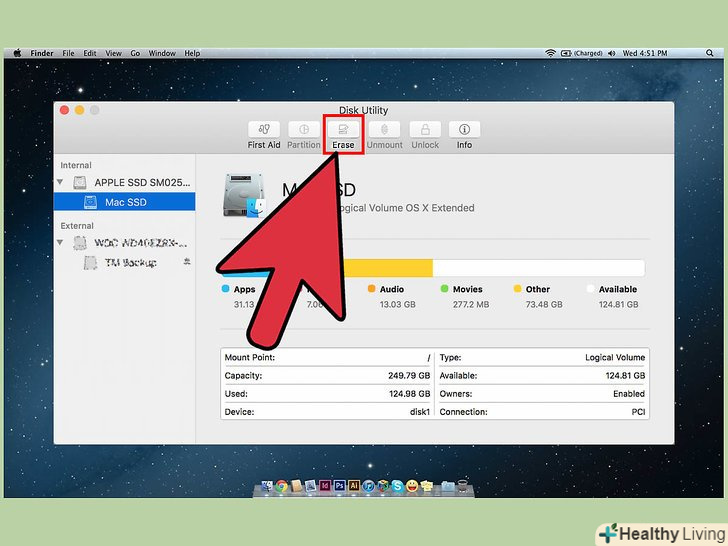Open the Go menu

[135, 53]
